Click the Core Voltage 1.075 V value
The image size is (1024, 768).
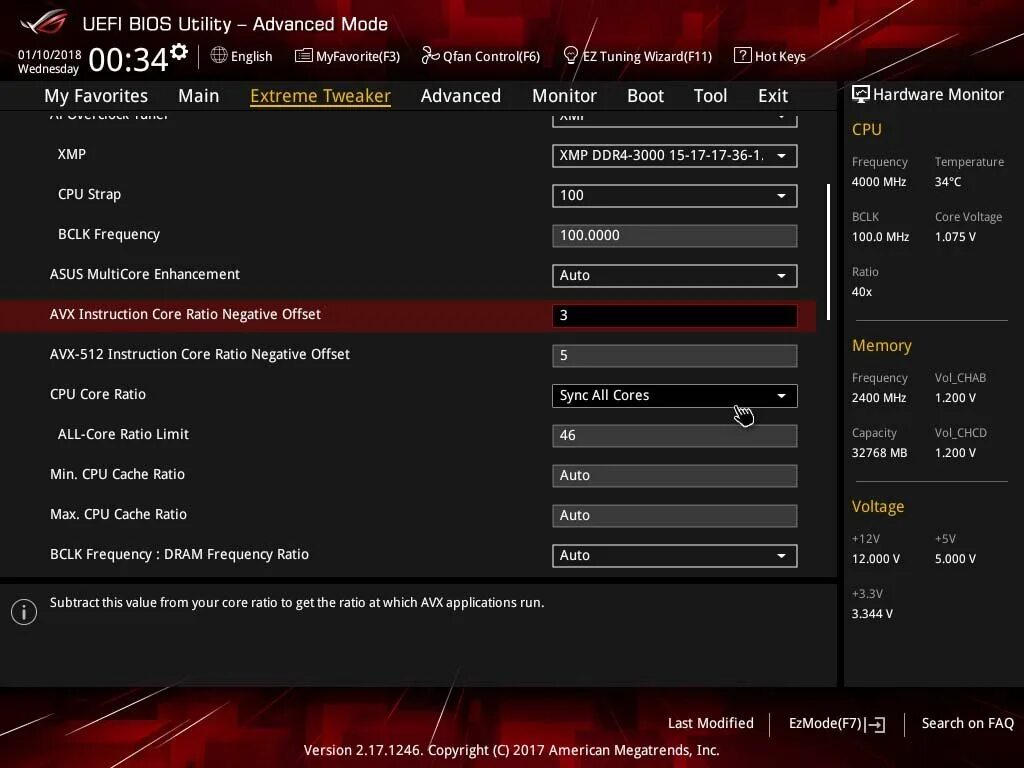(x=955, y=236)
